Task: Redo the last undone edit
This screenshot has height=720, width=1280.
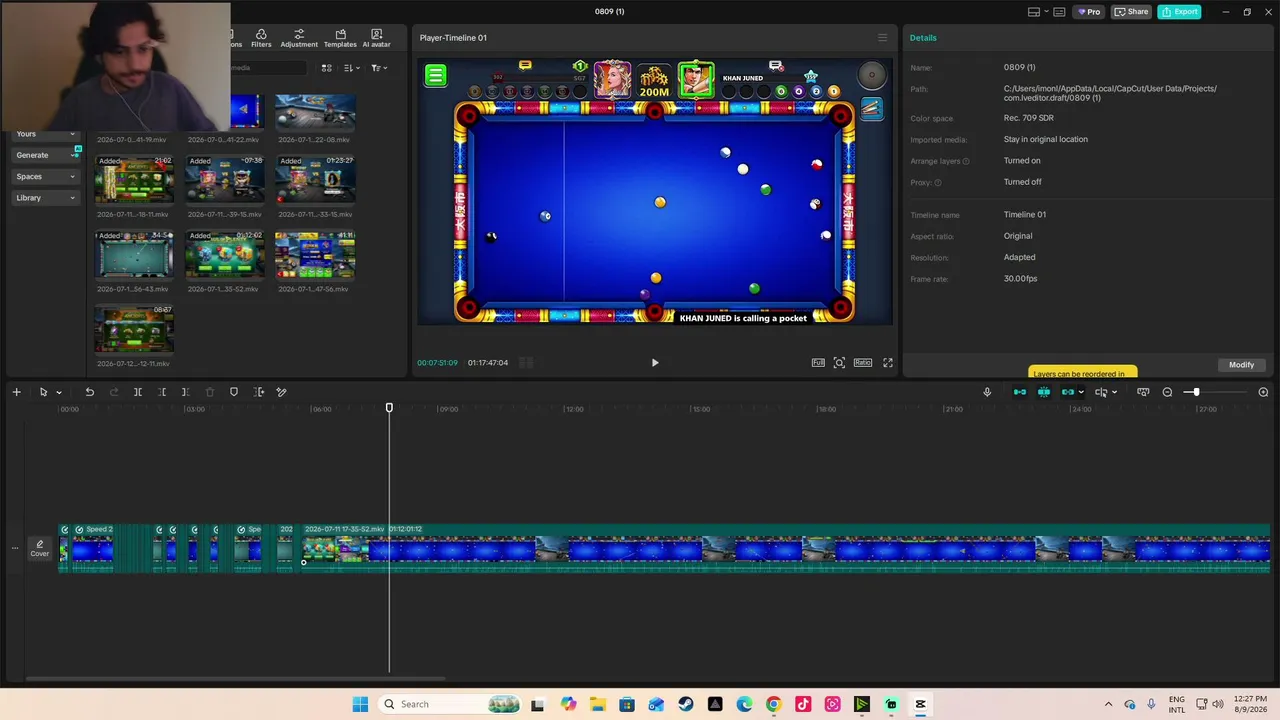Action: click(x=113, y=392)
